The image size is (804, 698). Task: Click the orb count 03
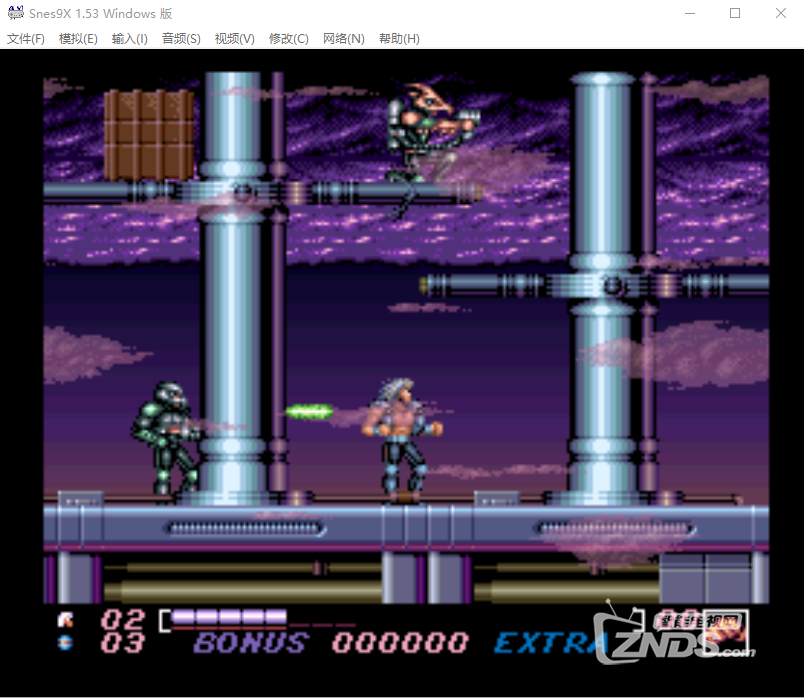(122, 643)
